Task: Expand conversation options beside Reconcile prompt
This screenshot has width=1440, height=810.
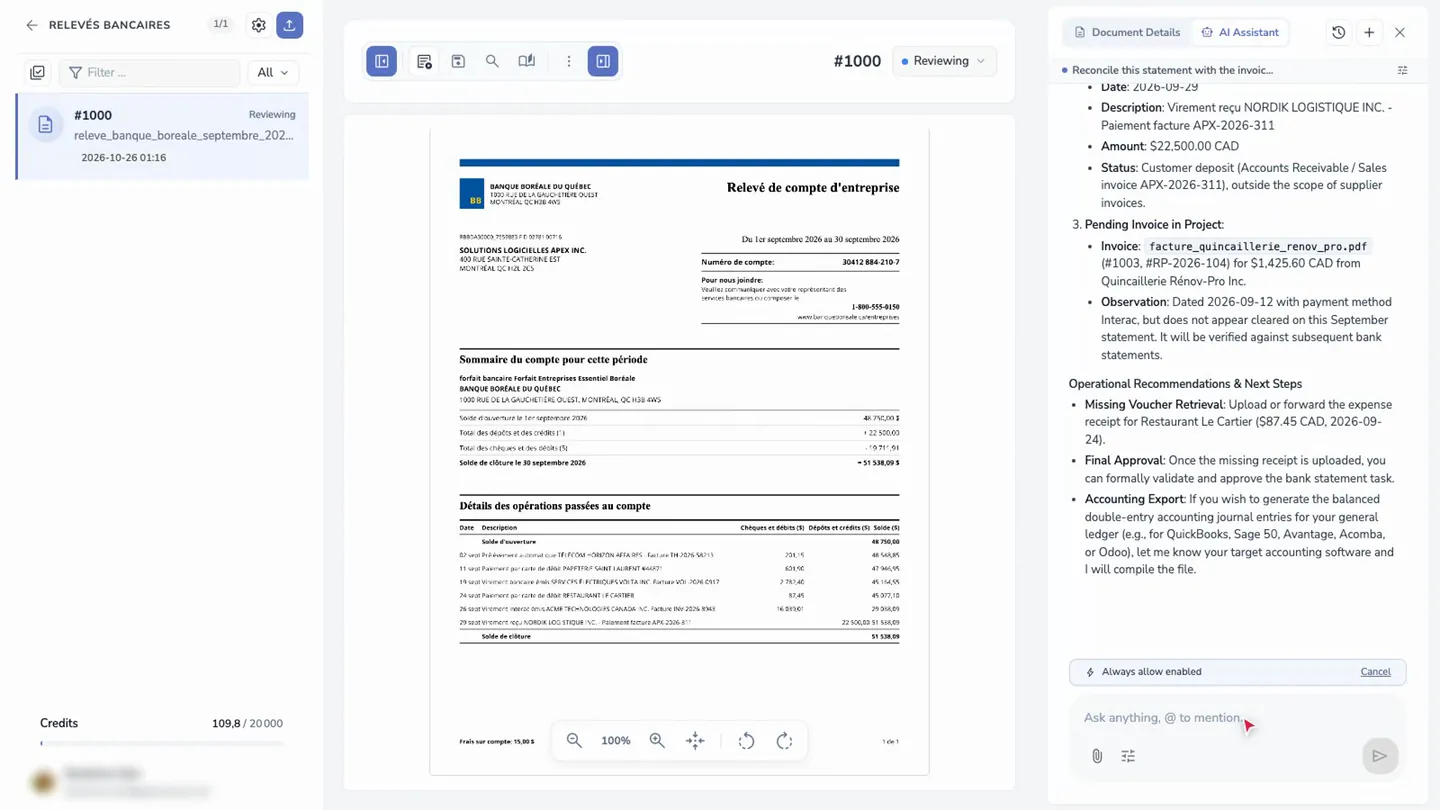Action: point(1403,70)
